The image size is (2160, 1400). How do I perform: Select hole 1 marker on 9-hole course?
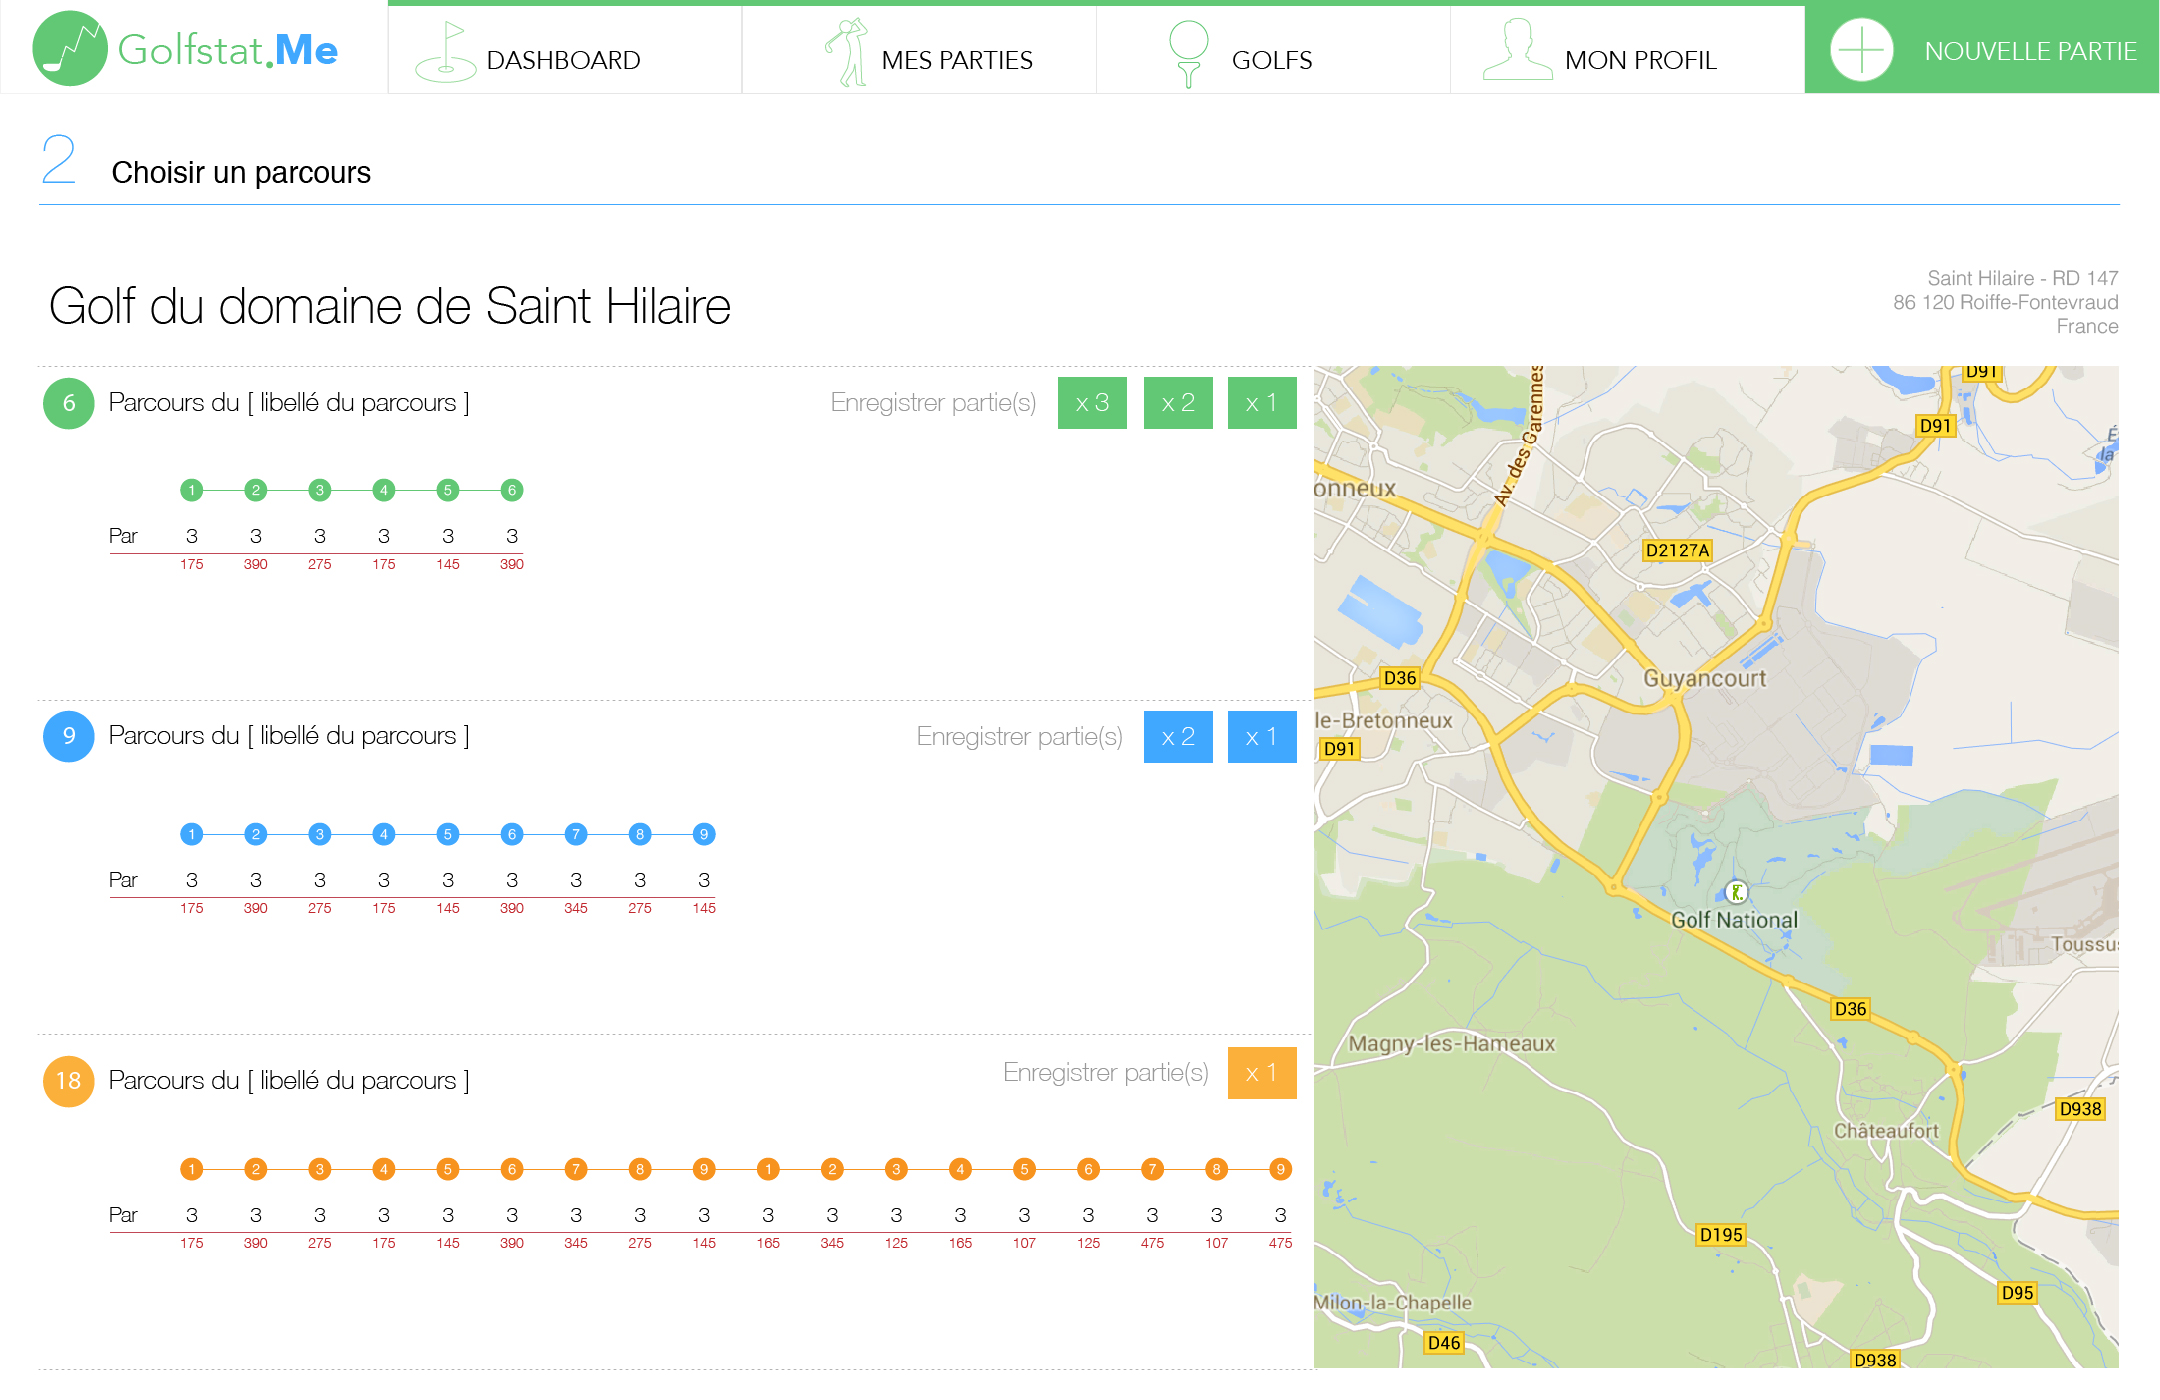click(192, 834)
